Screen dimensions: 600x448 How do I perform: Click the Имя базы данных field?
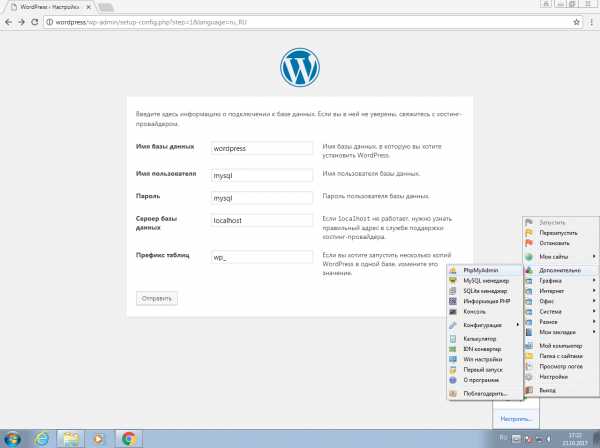pyautogui.click(x=263, y=148)
